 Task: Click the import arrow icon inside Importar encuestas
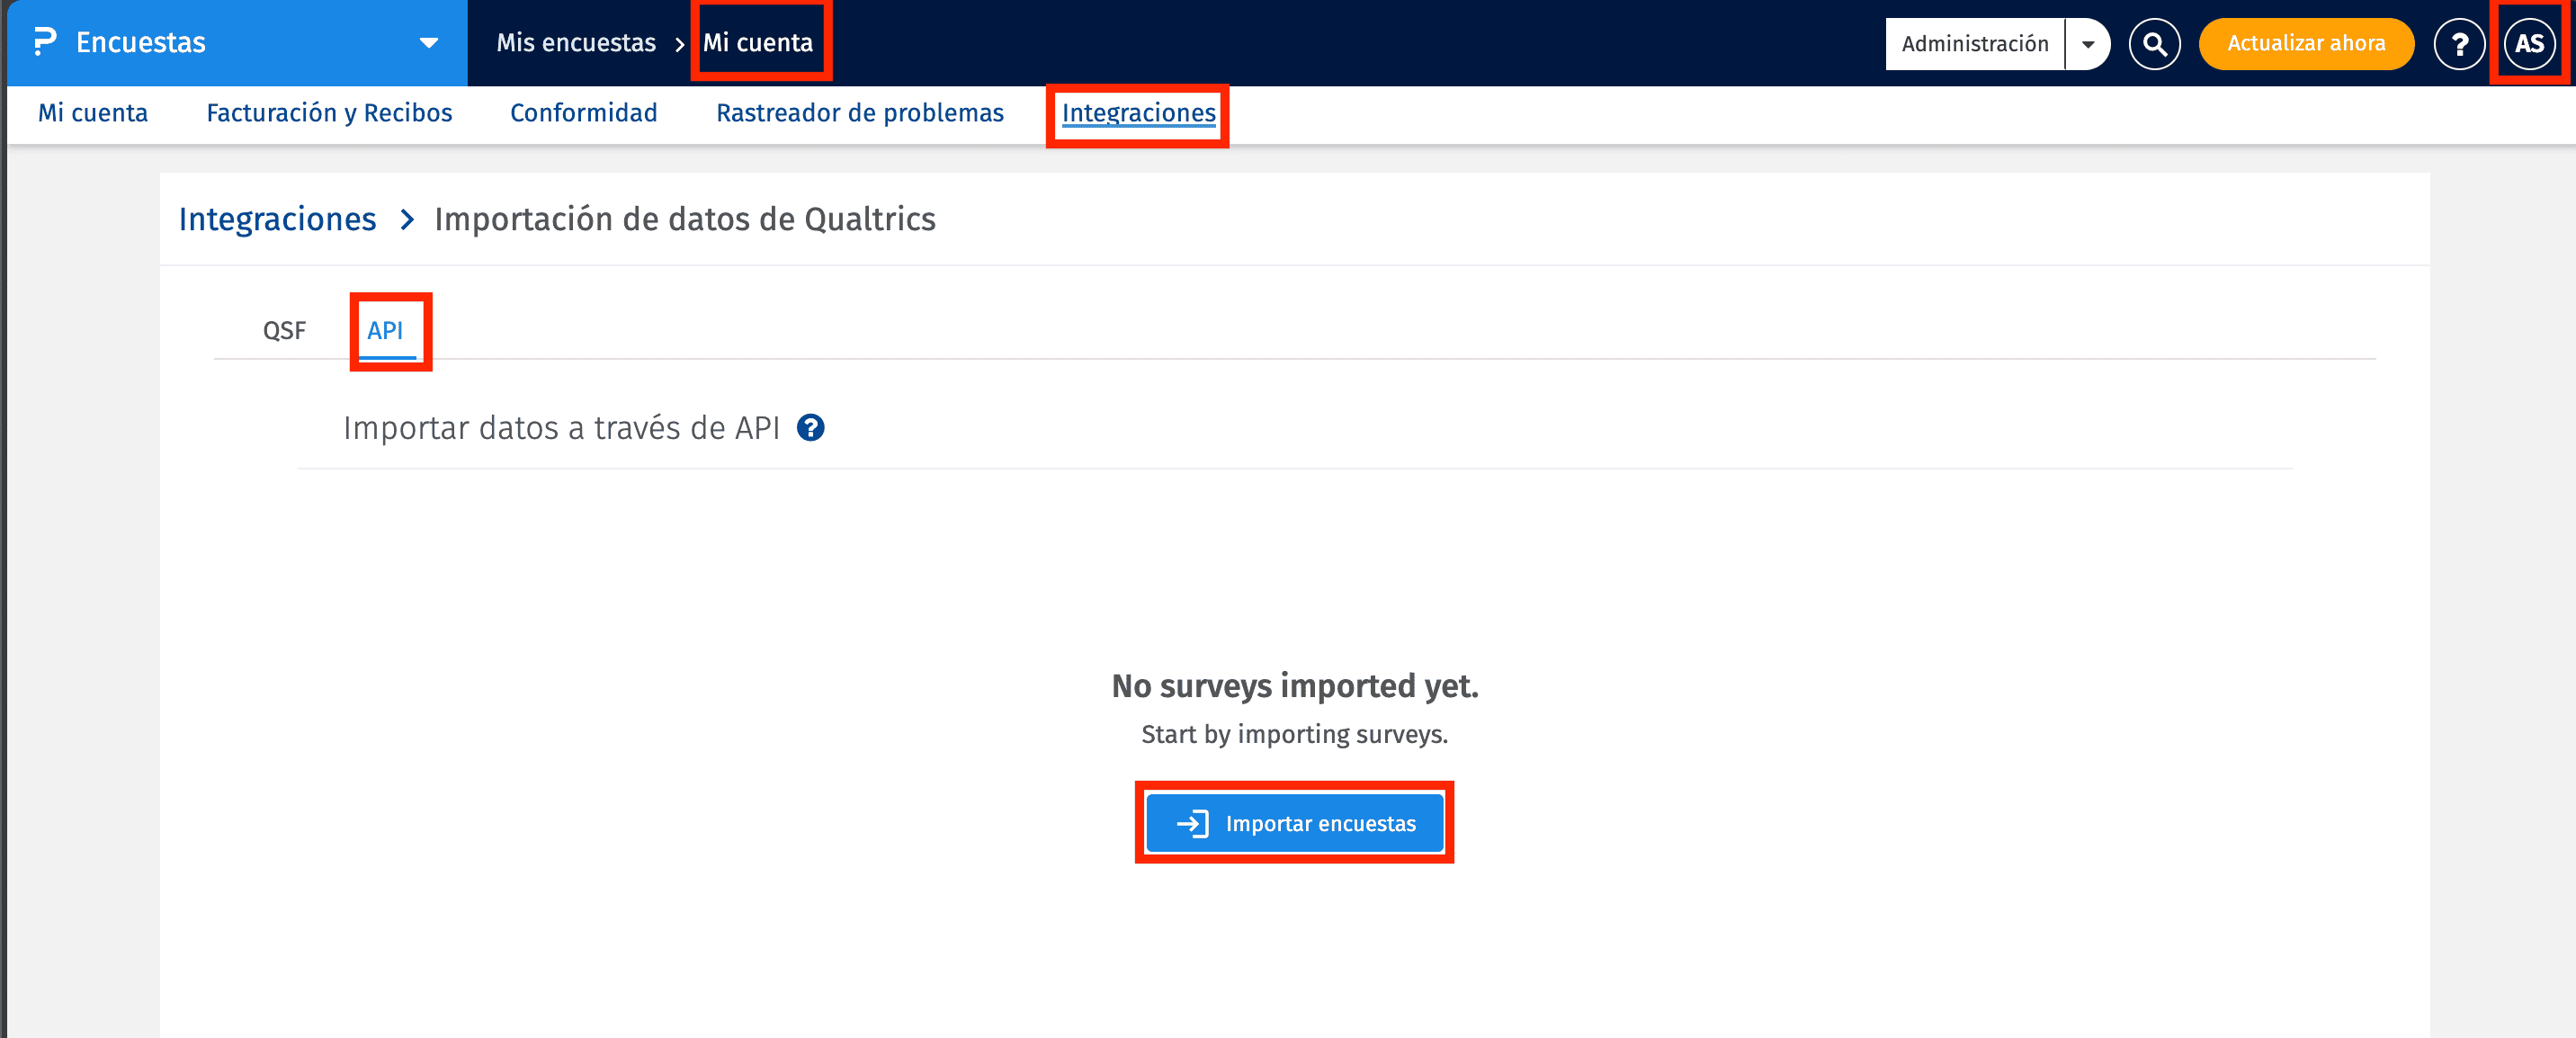click(1192, 823)
